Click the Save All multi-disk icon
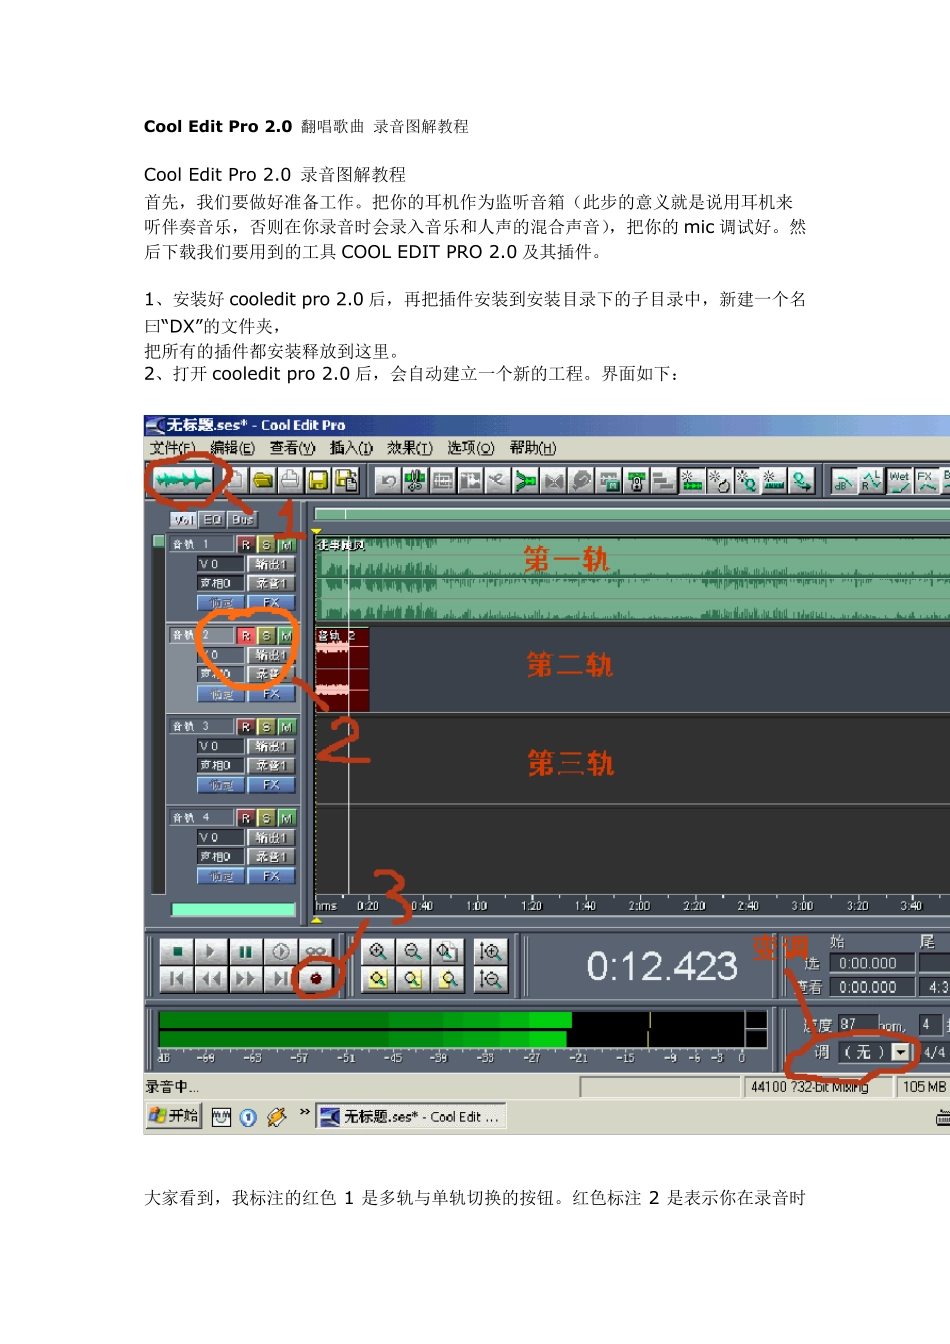Screen dimensions: 950x1344 pos(346,481)
